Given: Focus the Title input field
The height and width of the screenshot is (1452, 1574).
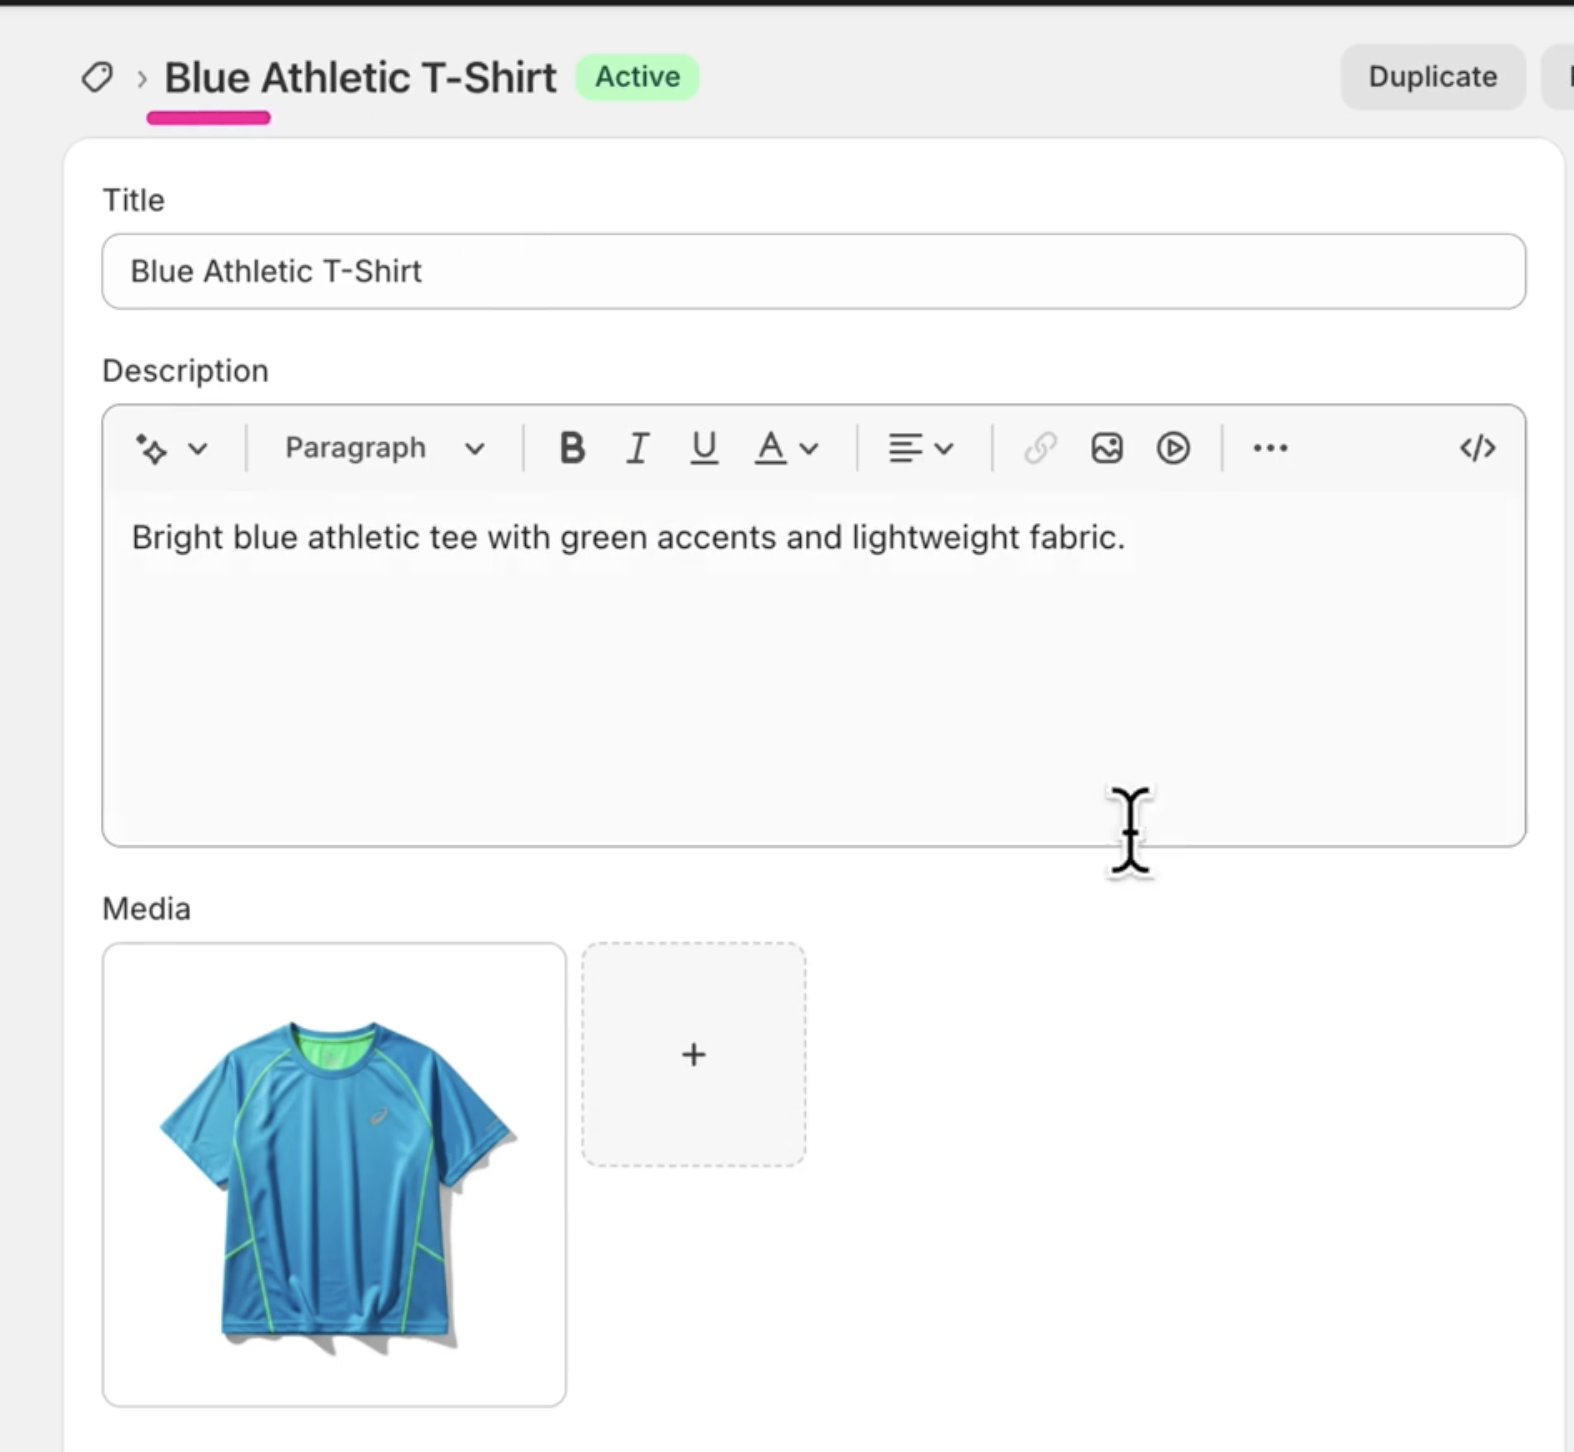Looking at the screenshot, I should click(813, 271).
